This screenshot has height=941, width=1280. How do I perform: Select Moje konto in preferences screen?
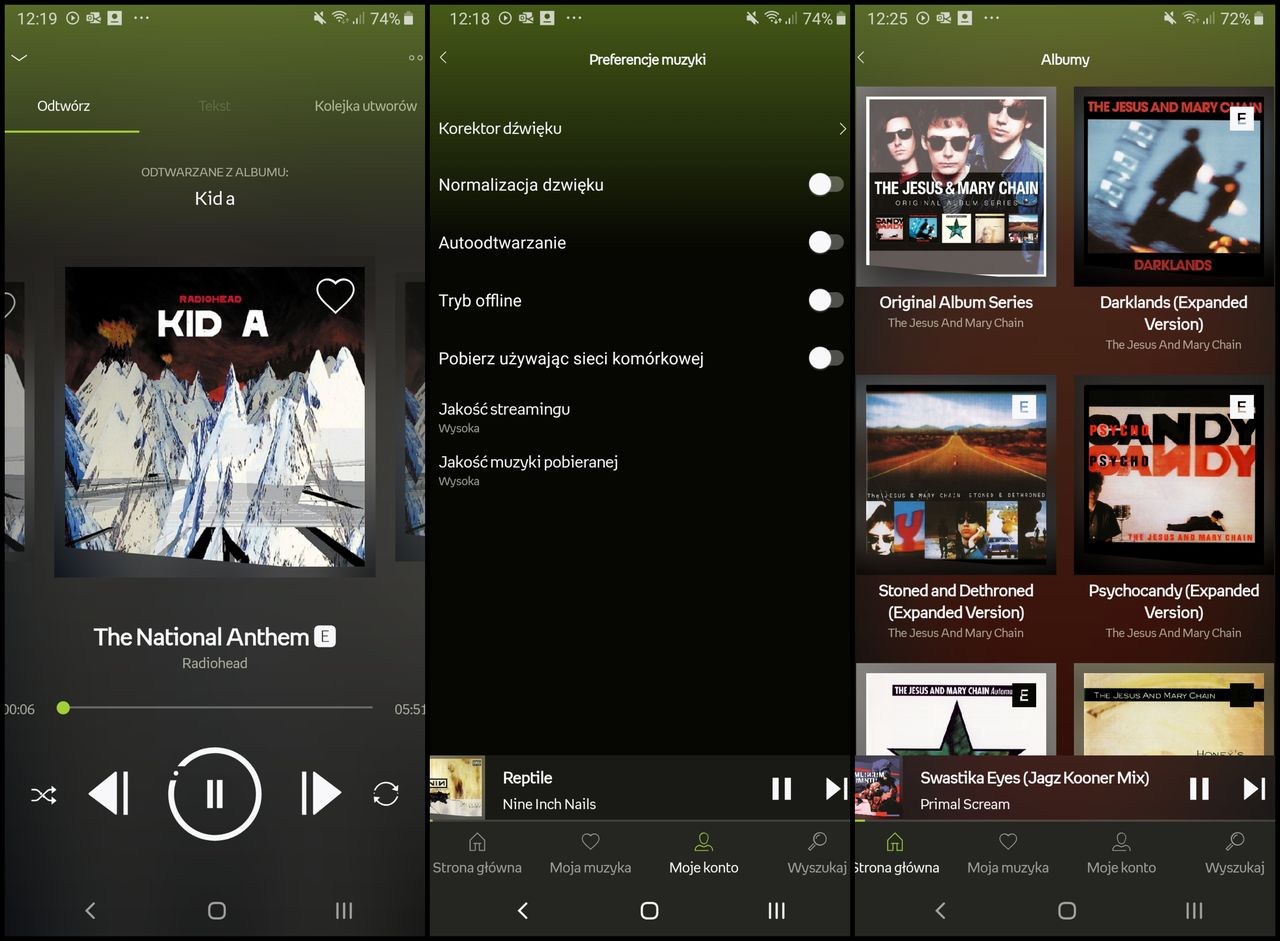coord(704,854)
